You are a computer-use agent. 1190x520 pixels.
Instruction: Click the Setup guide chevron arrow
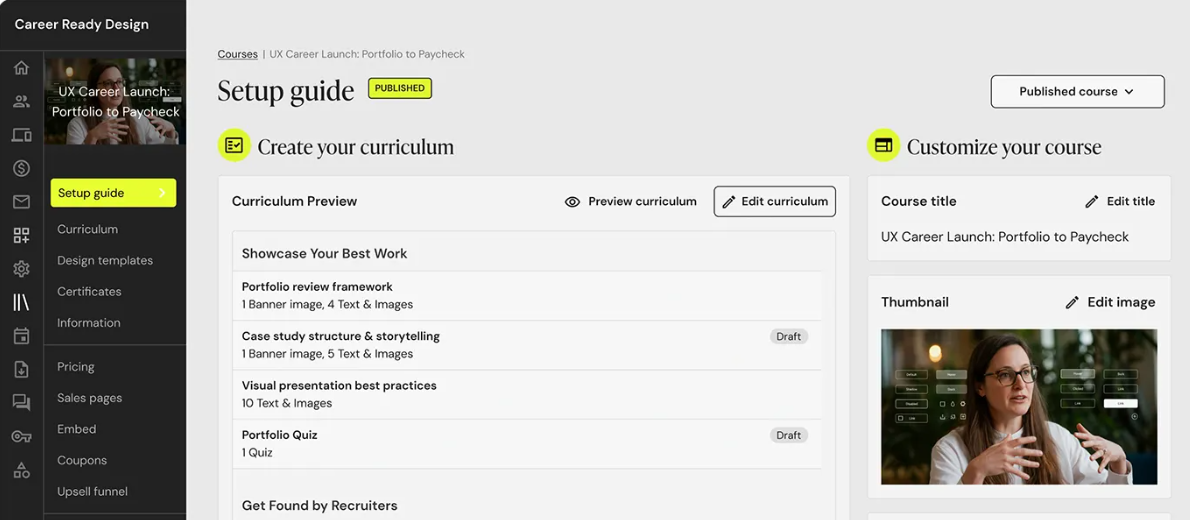tap(162, 193)
